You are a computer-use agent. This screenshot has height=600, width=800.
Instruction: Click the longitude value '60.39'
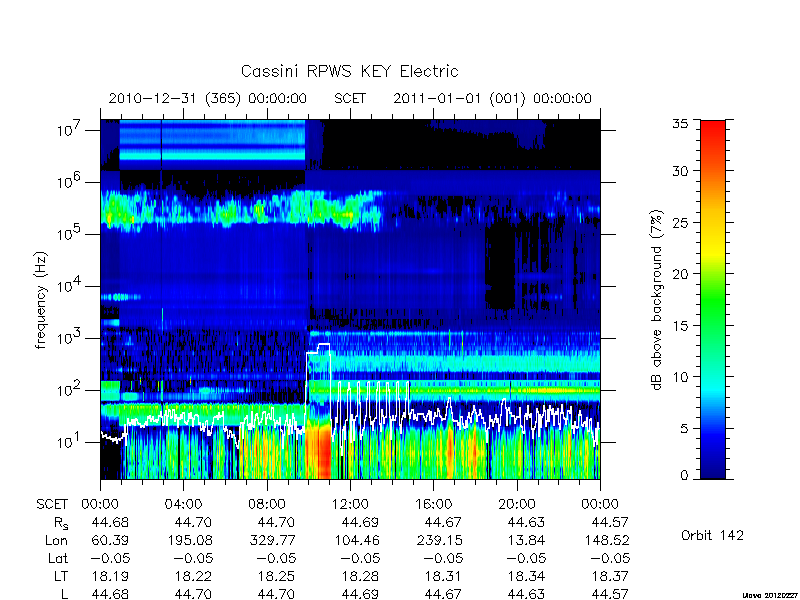(x=110, y=540)
